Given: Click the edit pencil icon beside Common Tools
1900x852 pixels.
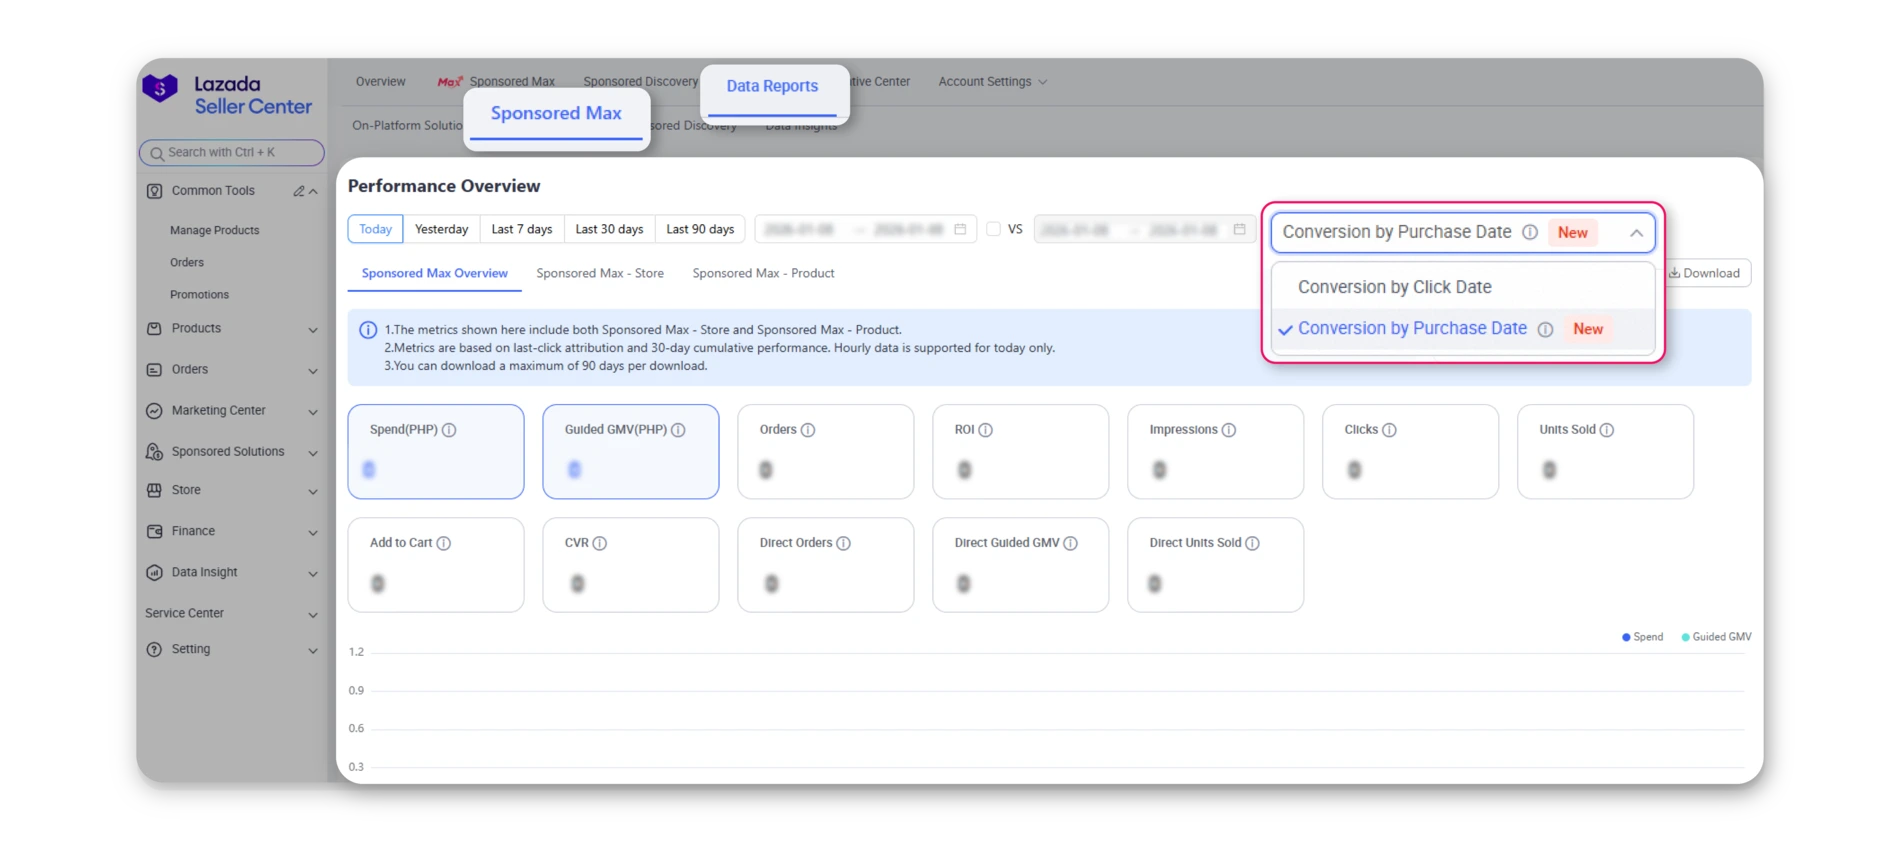Looking at the screenshot, I should coord(298,191).
